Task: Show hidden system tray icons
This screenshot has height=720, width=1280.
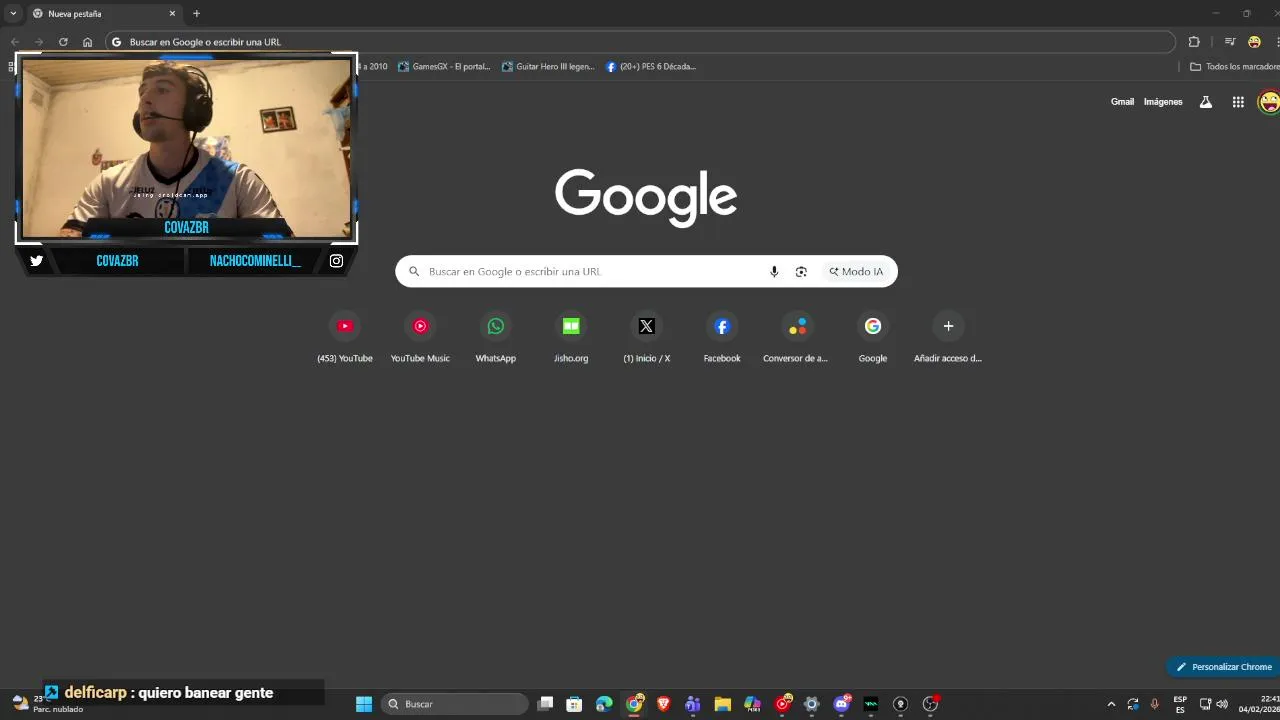Action: click(x=1111, y=704)
